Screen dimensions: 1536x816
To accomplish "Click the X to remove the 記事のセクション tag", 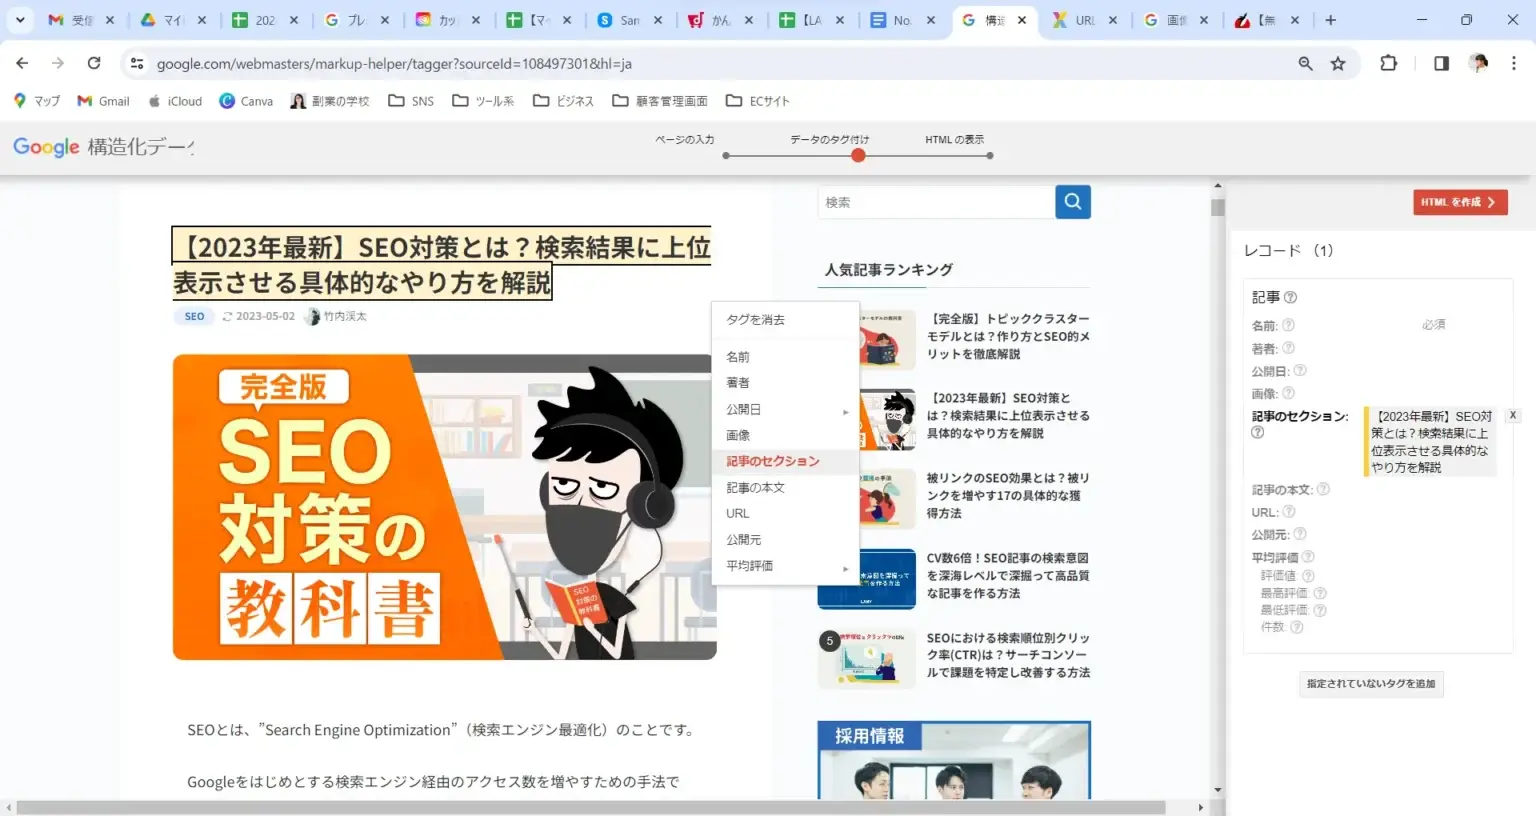I will point(1513,414).
